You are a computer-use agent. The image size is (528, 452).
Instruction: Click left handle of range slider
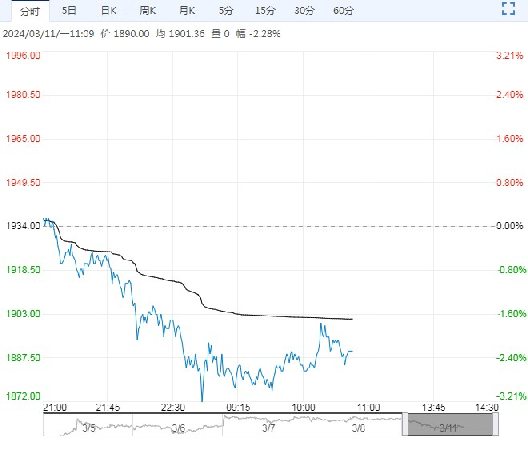coord(405,424)
